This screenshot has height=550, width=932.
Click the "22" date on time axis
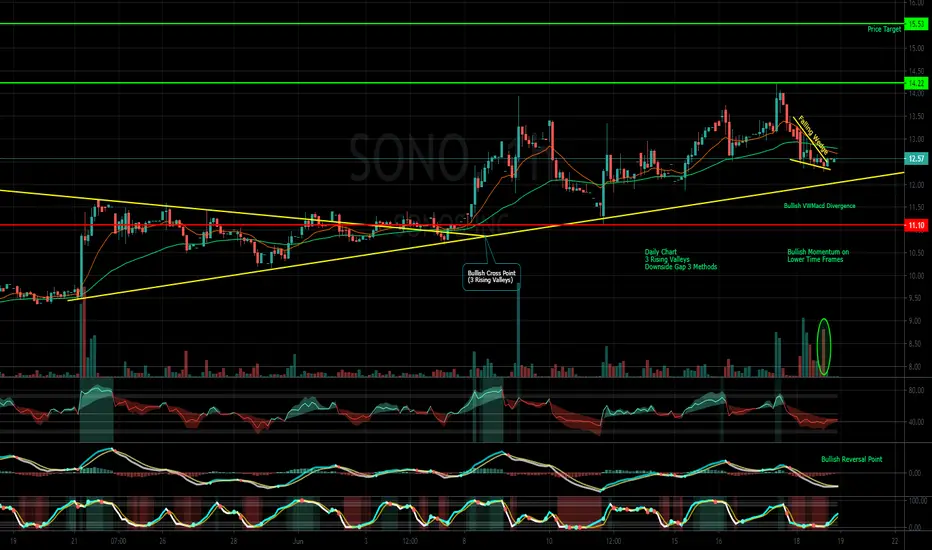tap(895, 541)
